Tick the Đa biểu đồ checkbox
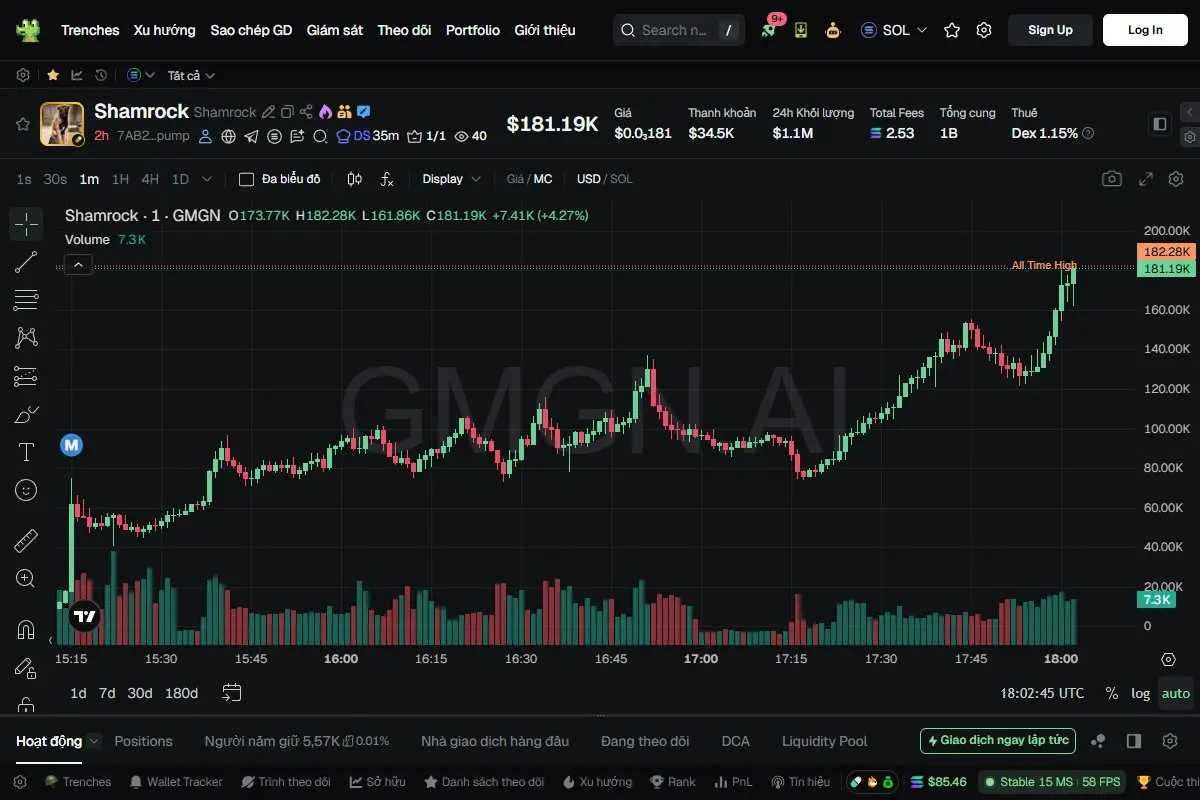The height and width of the screenshot is (800, 1200). pos(246,179)
